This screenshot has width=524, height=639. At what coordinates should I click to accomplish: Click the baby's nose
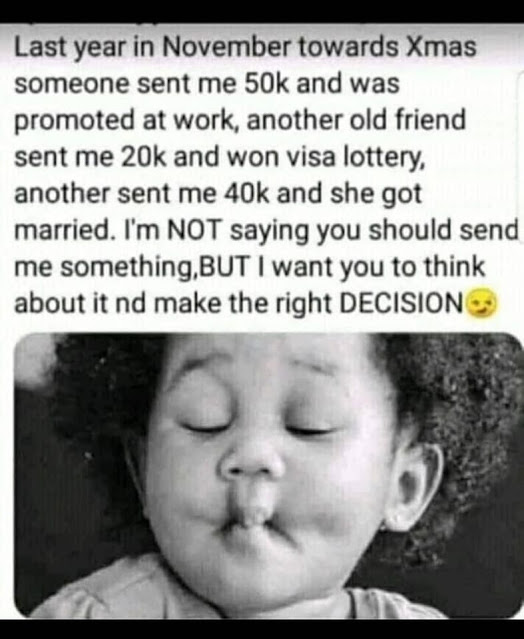click(x=249, y=467)
